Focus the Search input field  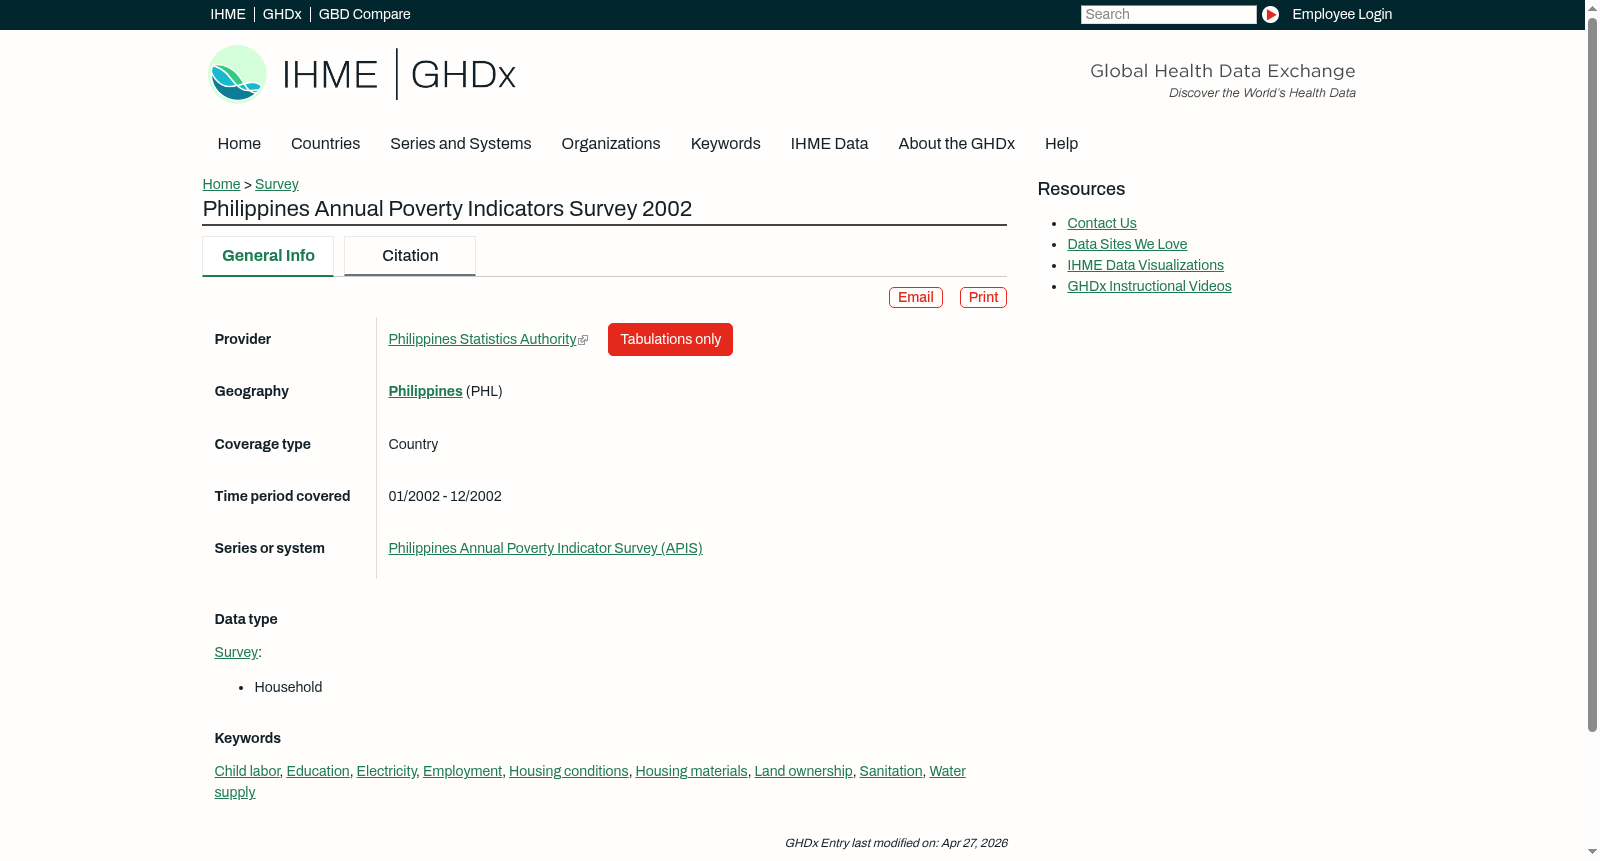point(1168,14)
